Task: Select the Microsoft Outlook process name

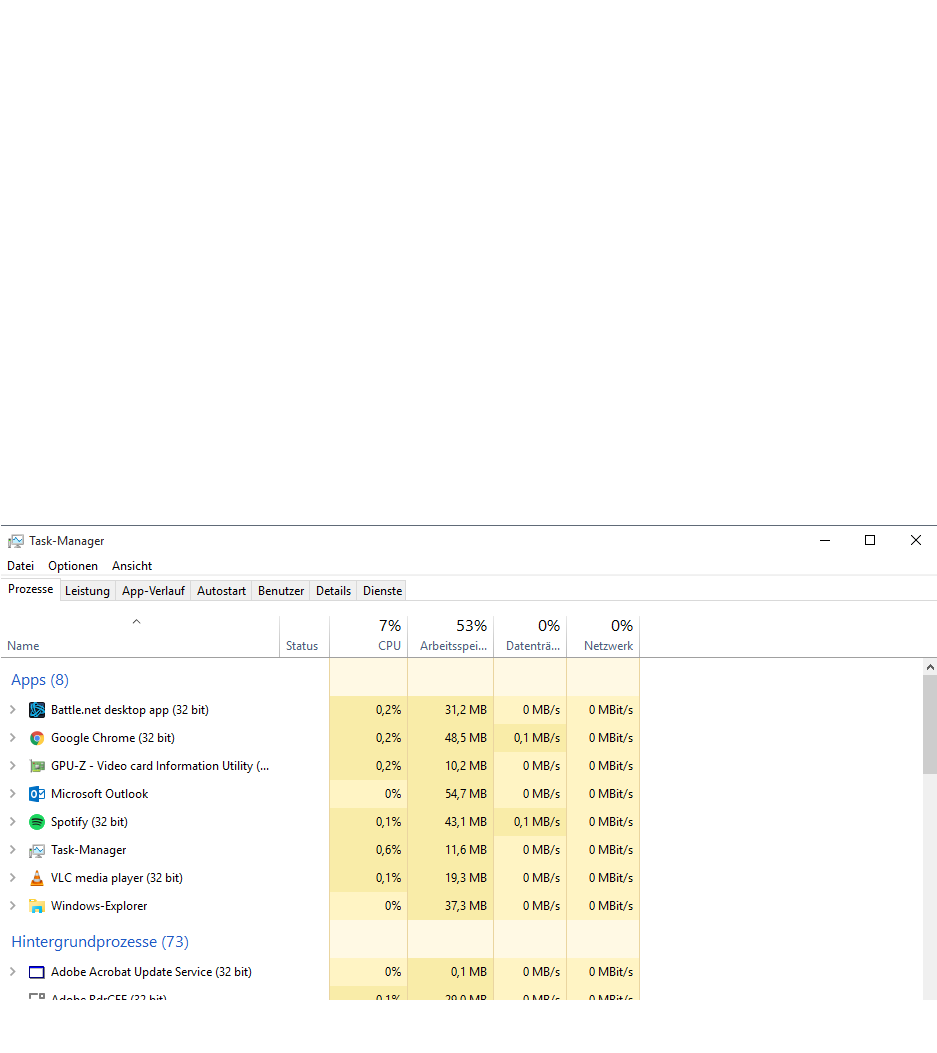Action: click(x=99, y=794)
